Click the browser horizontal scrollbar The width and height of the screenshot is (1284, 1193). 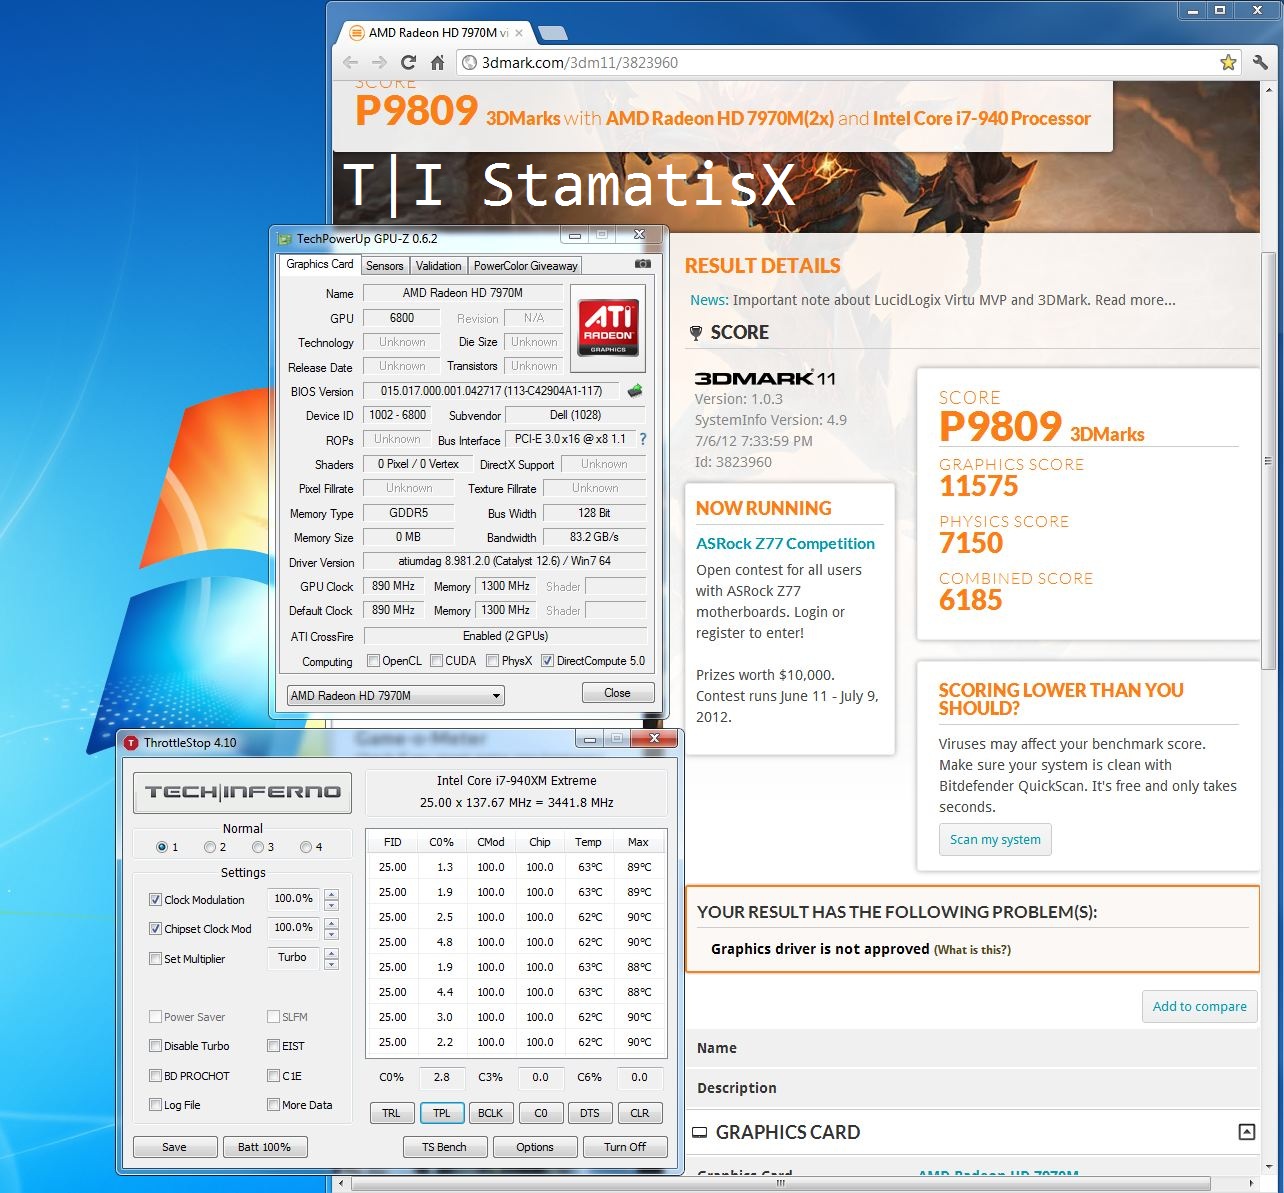pos(780,1184)
